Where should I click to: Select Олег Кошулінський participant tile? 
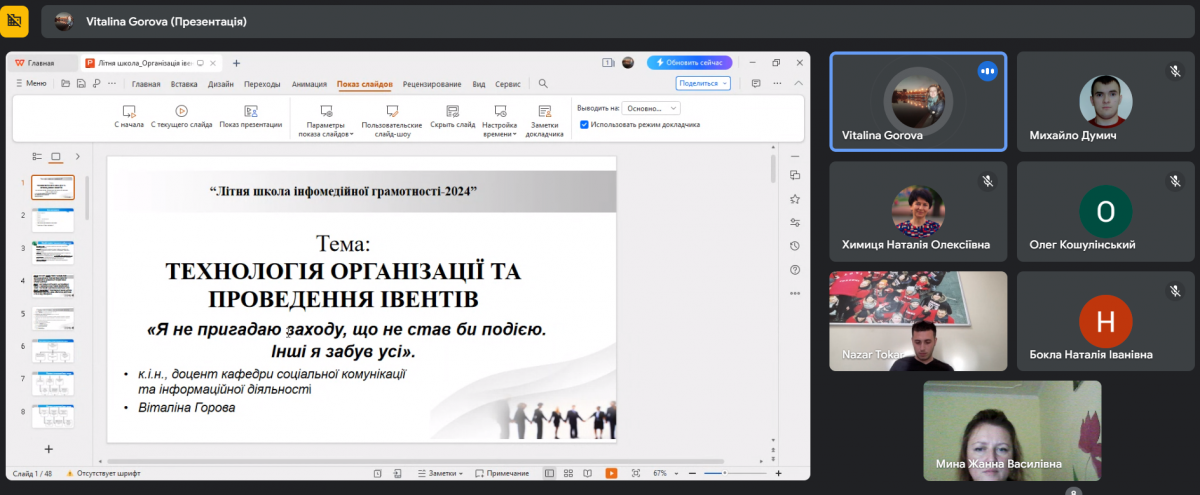[1105, 211]
